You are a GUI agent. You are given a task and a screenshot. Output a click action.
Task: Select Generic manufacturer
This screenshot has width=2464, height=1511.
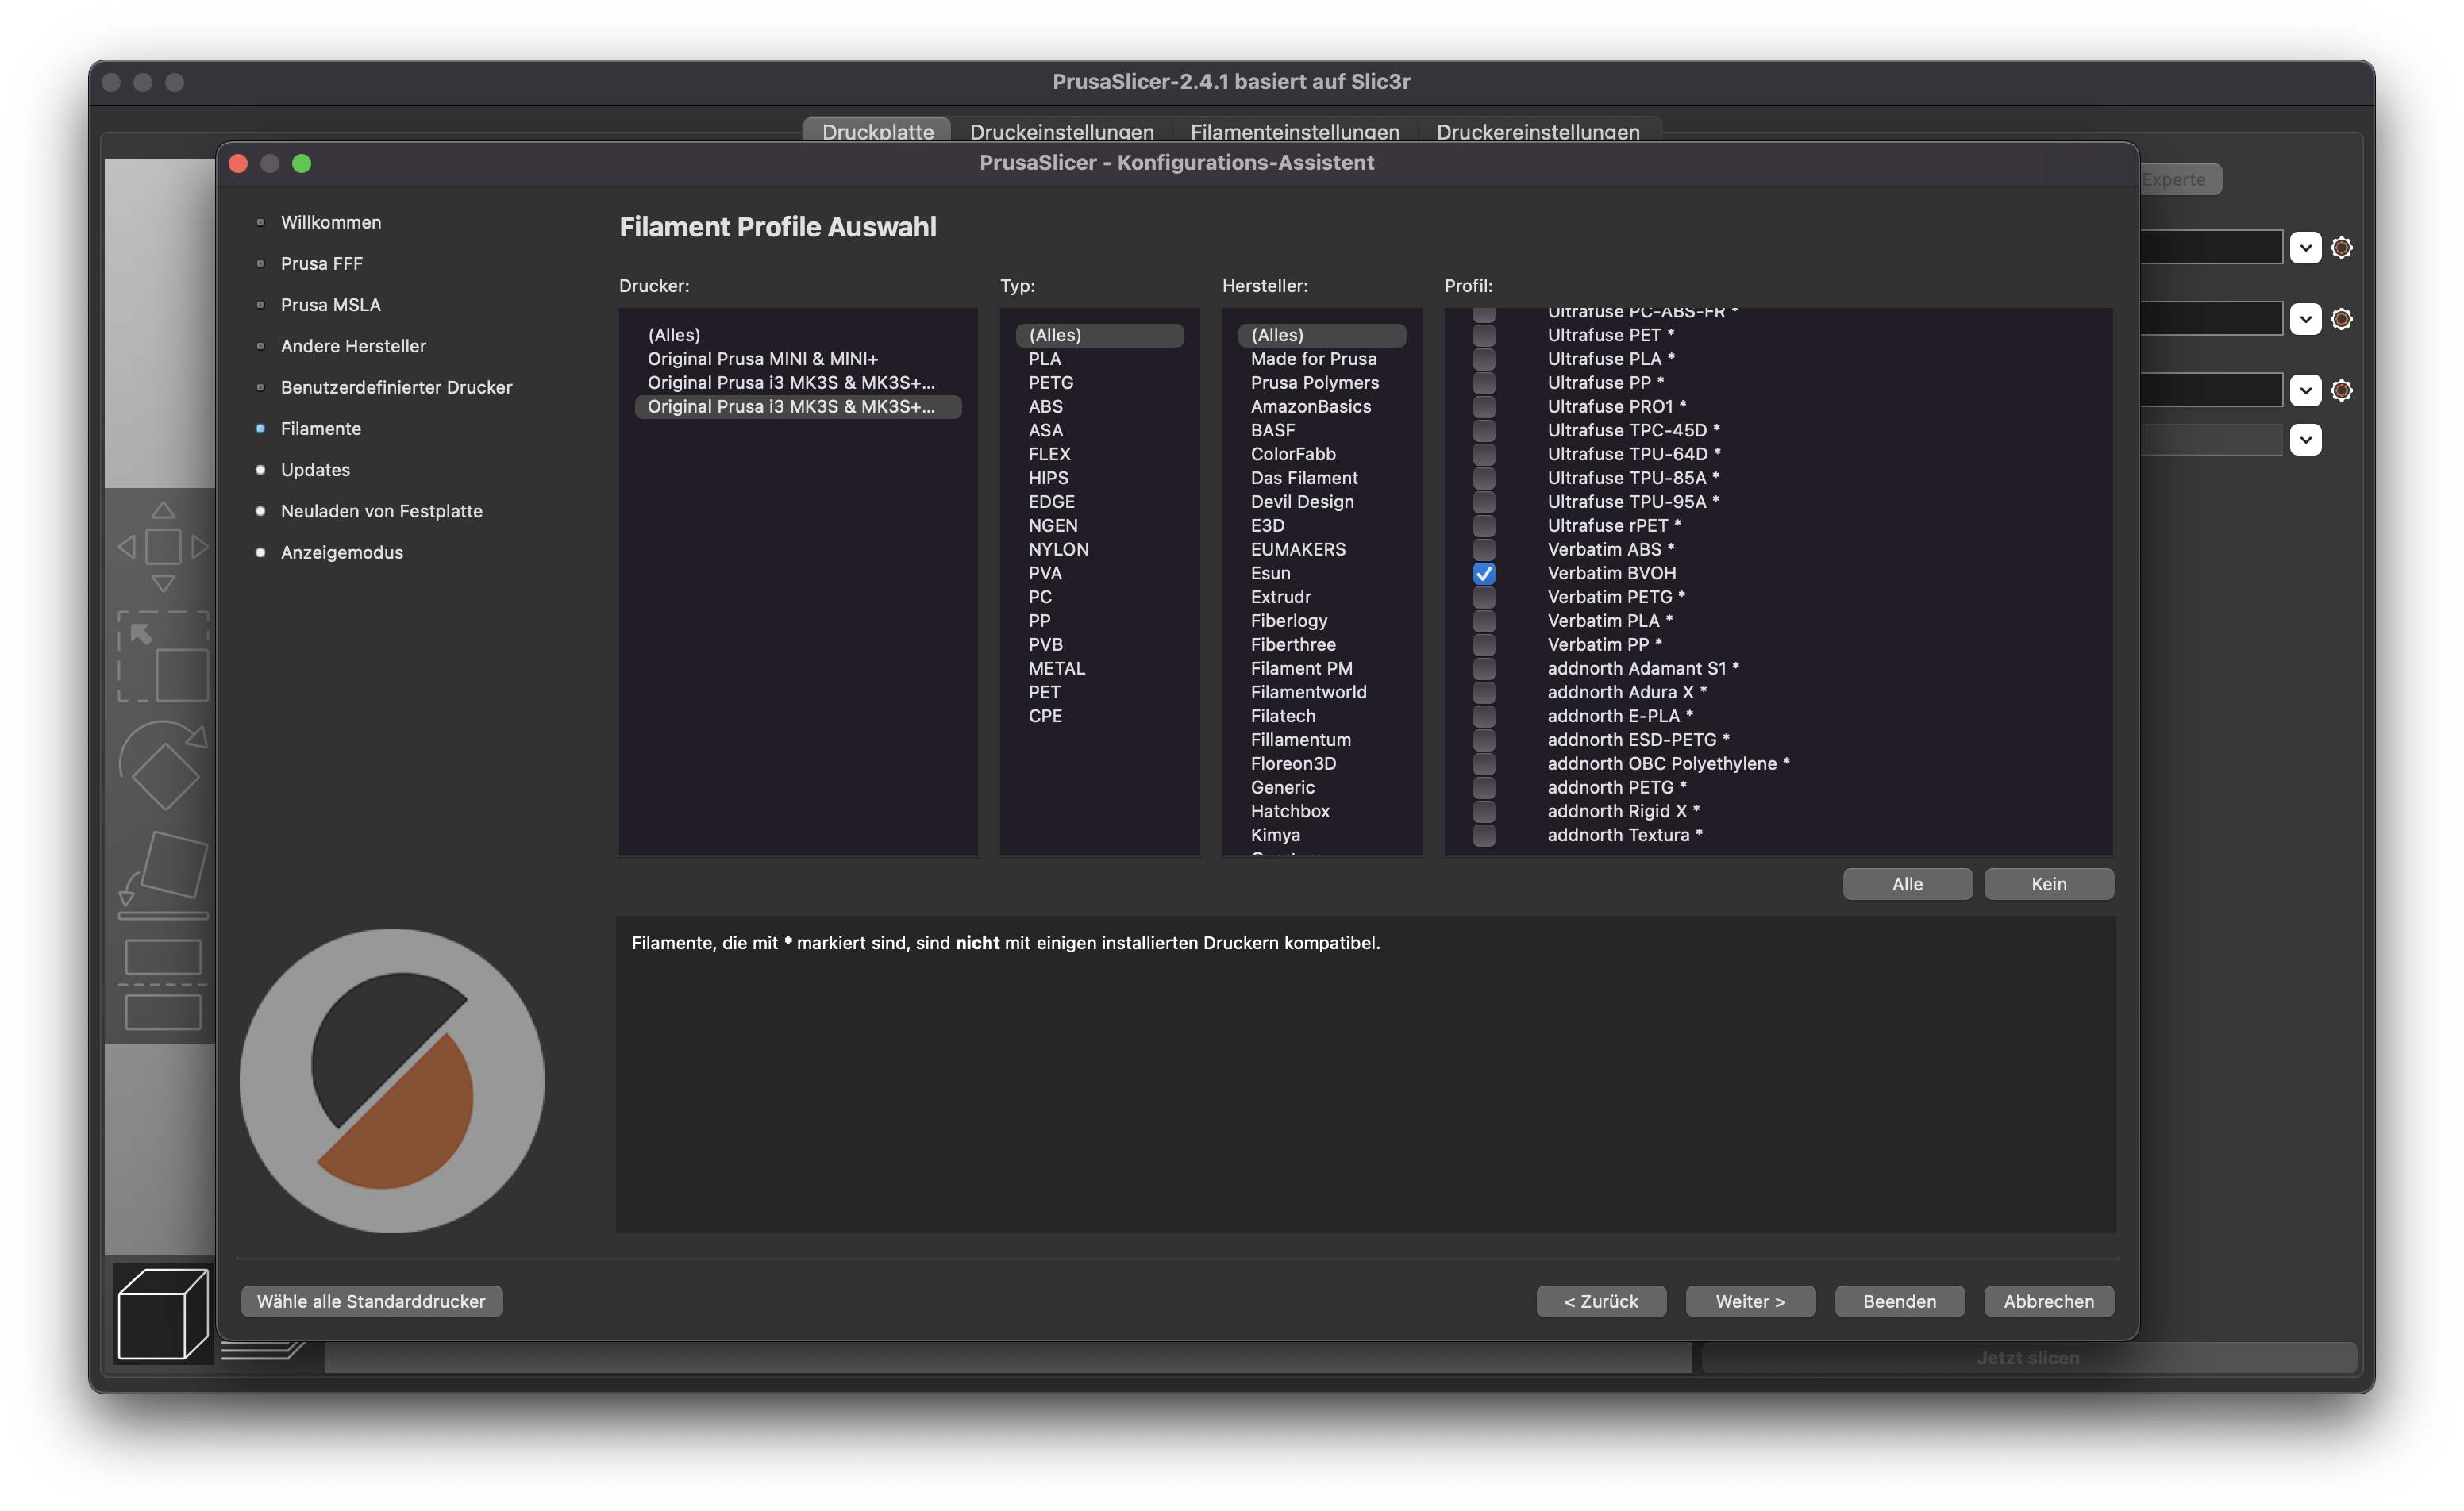(x=1321, y=787)
